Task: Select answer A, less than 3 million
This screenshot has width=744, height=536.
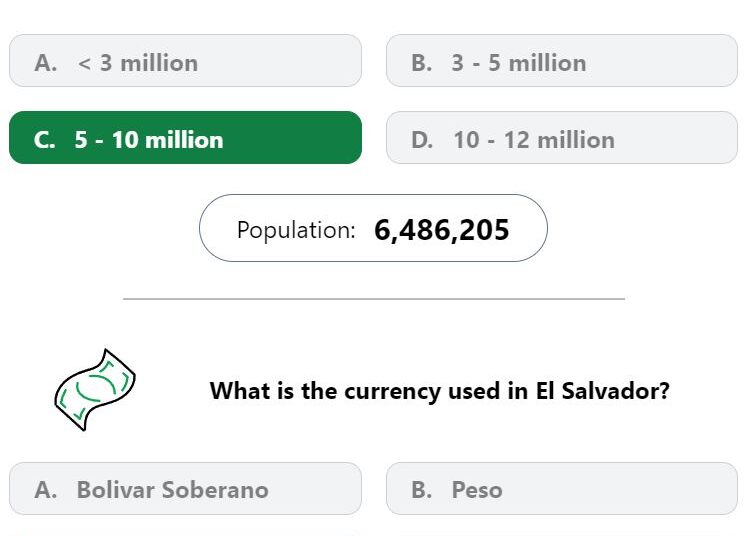Action: [x=186, y=61]
